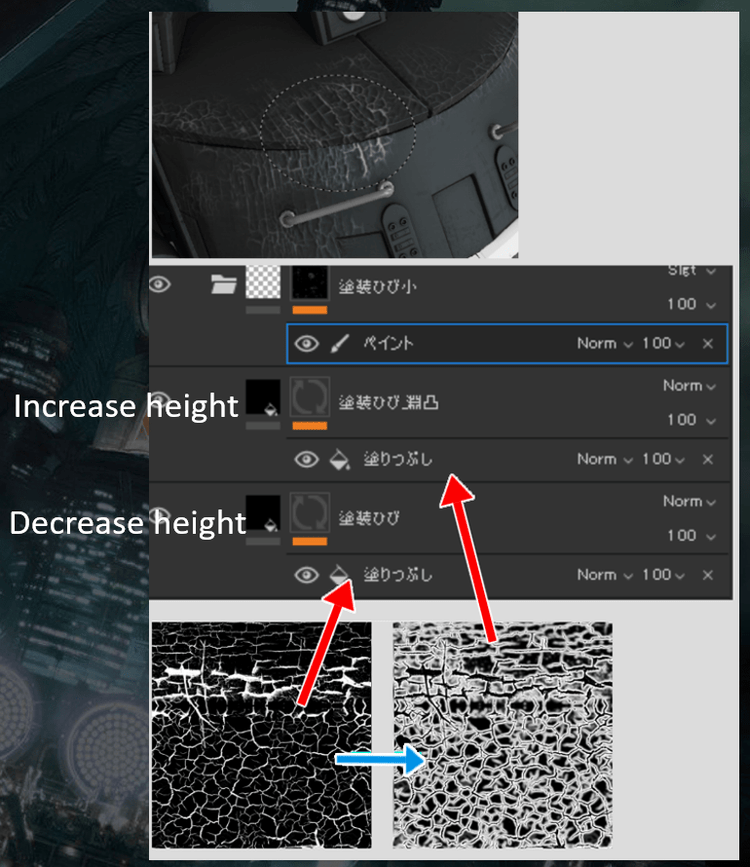Image resolution: width=750 pixels, height=867 pixels.
Task: Select the black fill thumbnail of the last 塗装ひび layer
Action: point(263,513)
